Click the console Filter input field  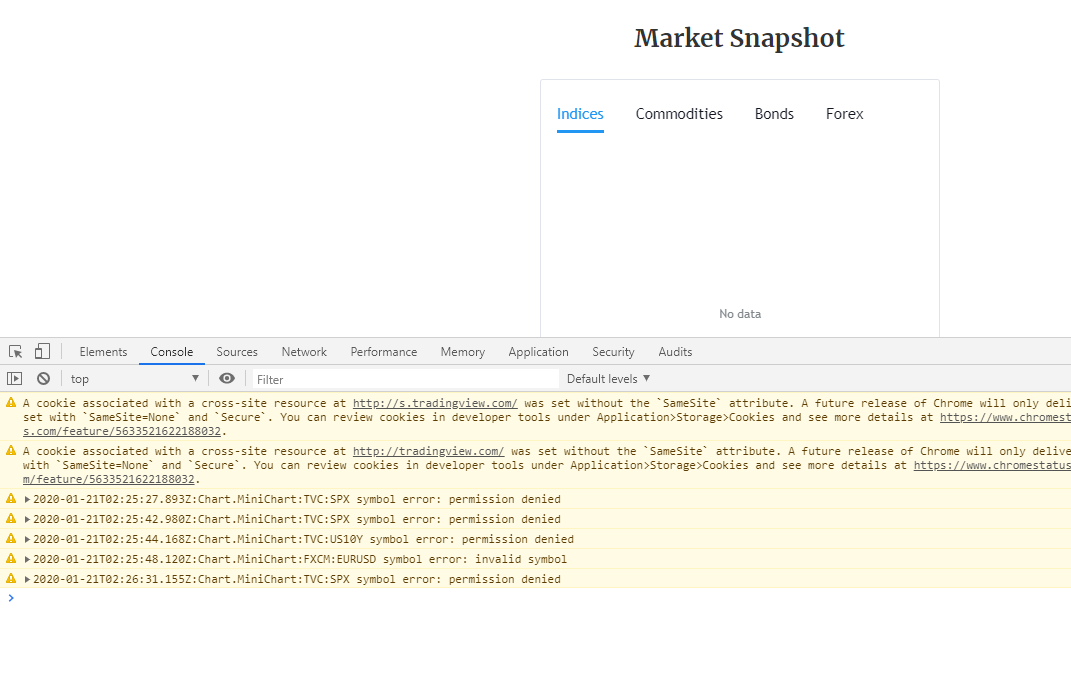(x=405, y=379)
